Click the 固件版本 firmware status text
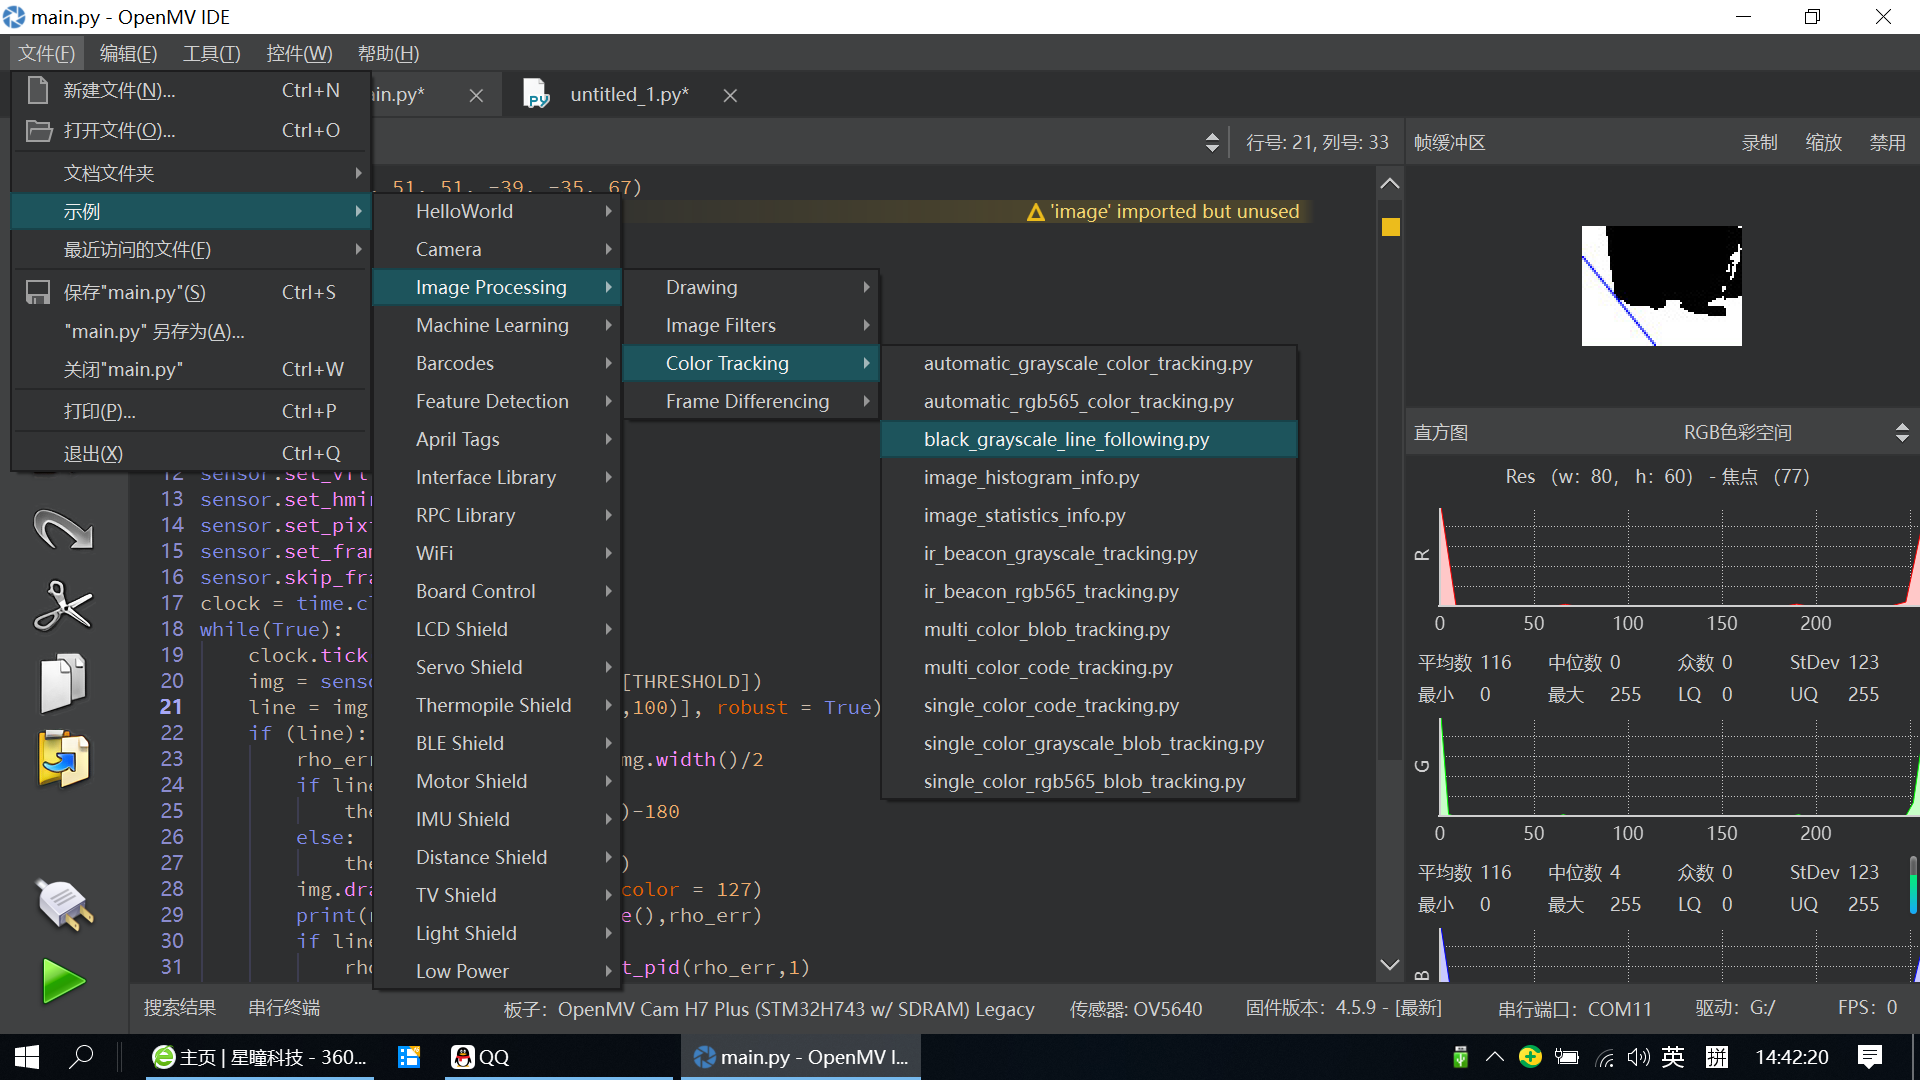 1343,1008
